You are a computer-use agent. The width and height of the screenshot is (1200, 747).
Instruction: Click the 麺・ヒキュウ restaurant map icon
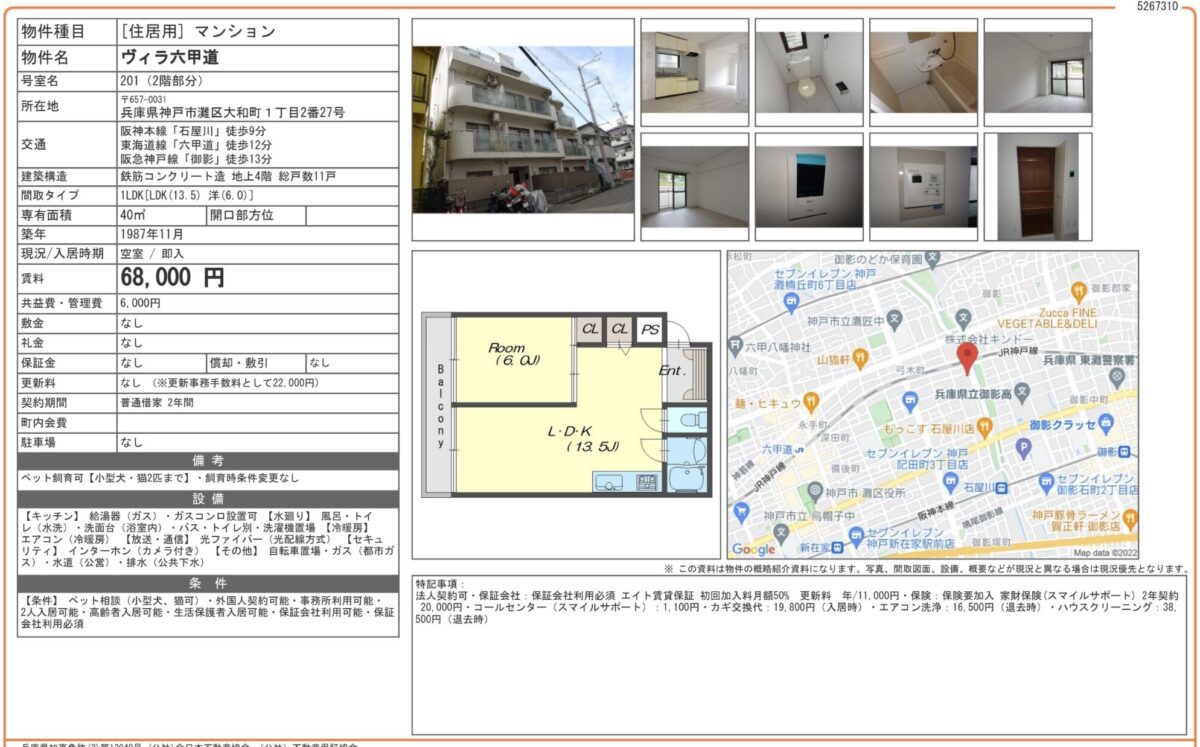coord(810,403)
